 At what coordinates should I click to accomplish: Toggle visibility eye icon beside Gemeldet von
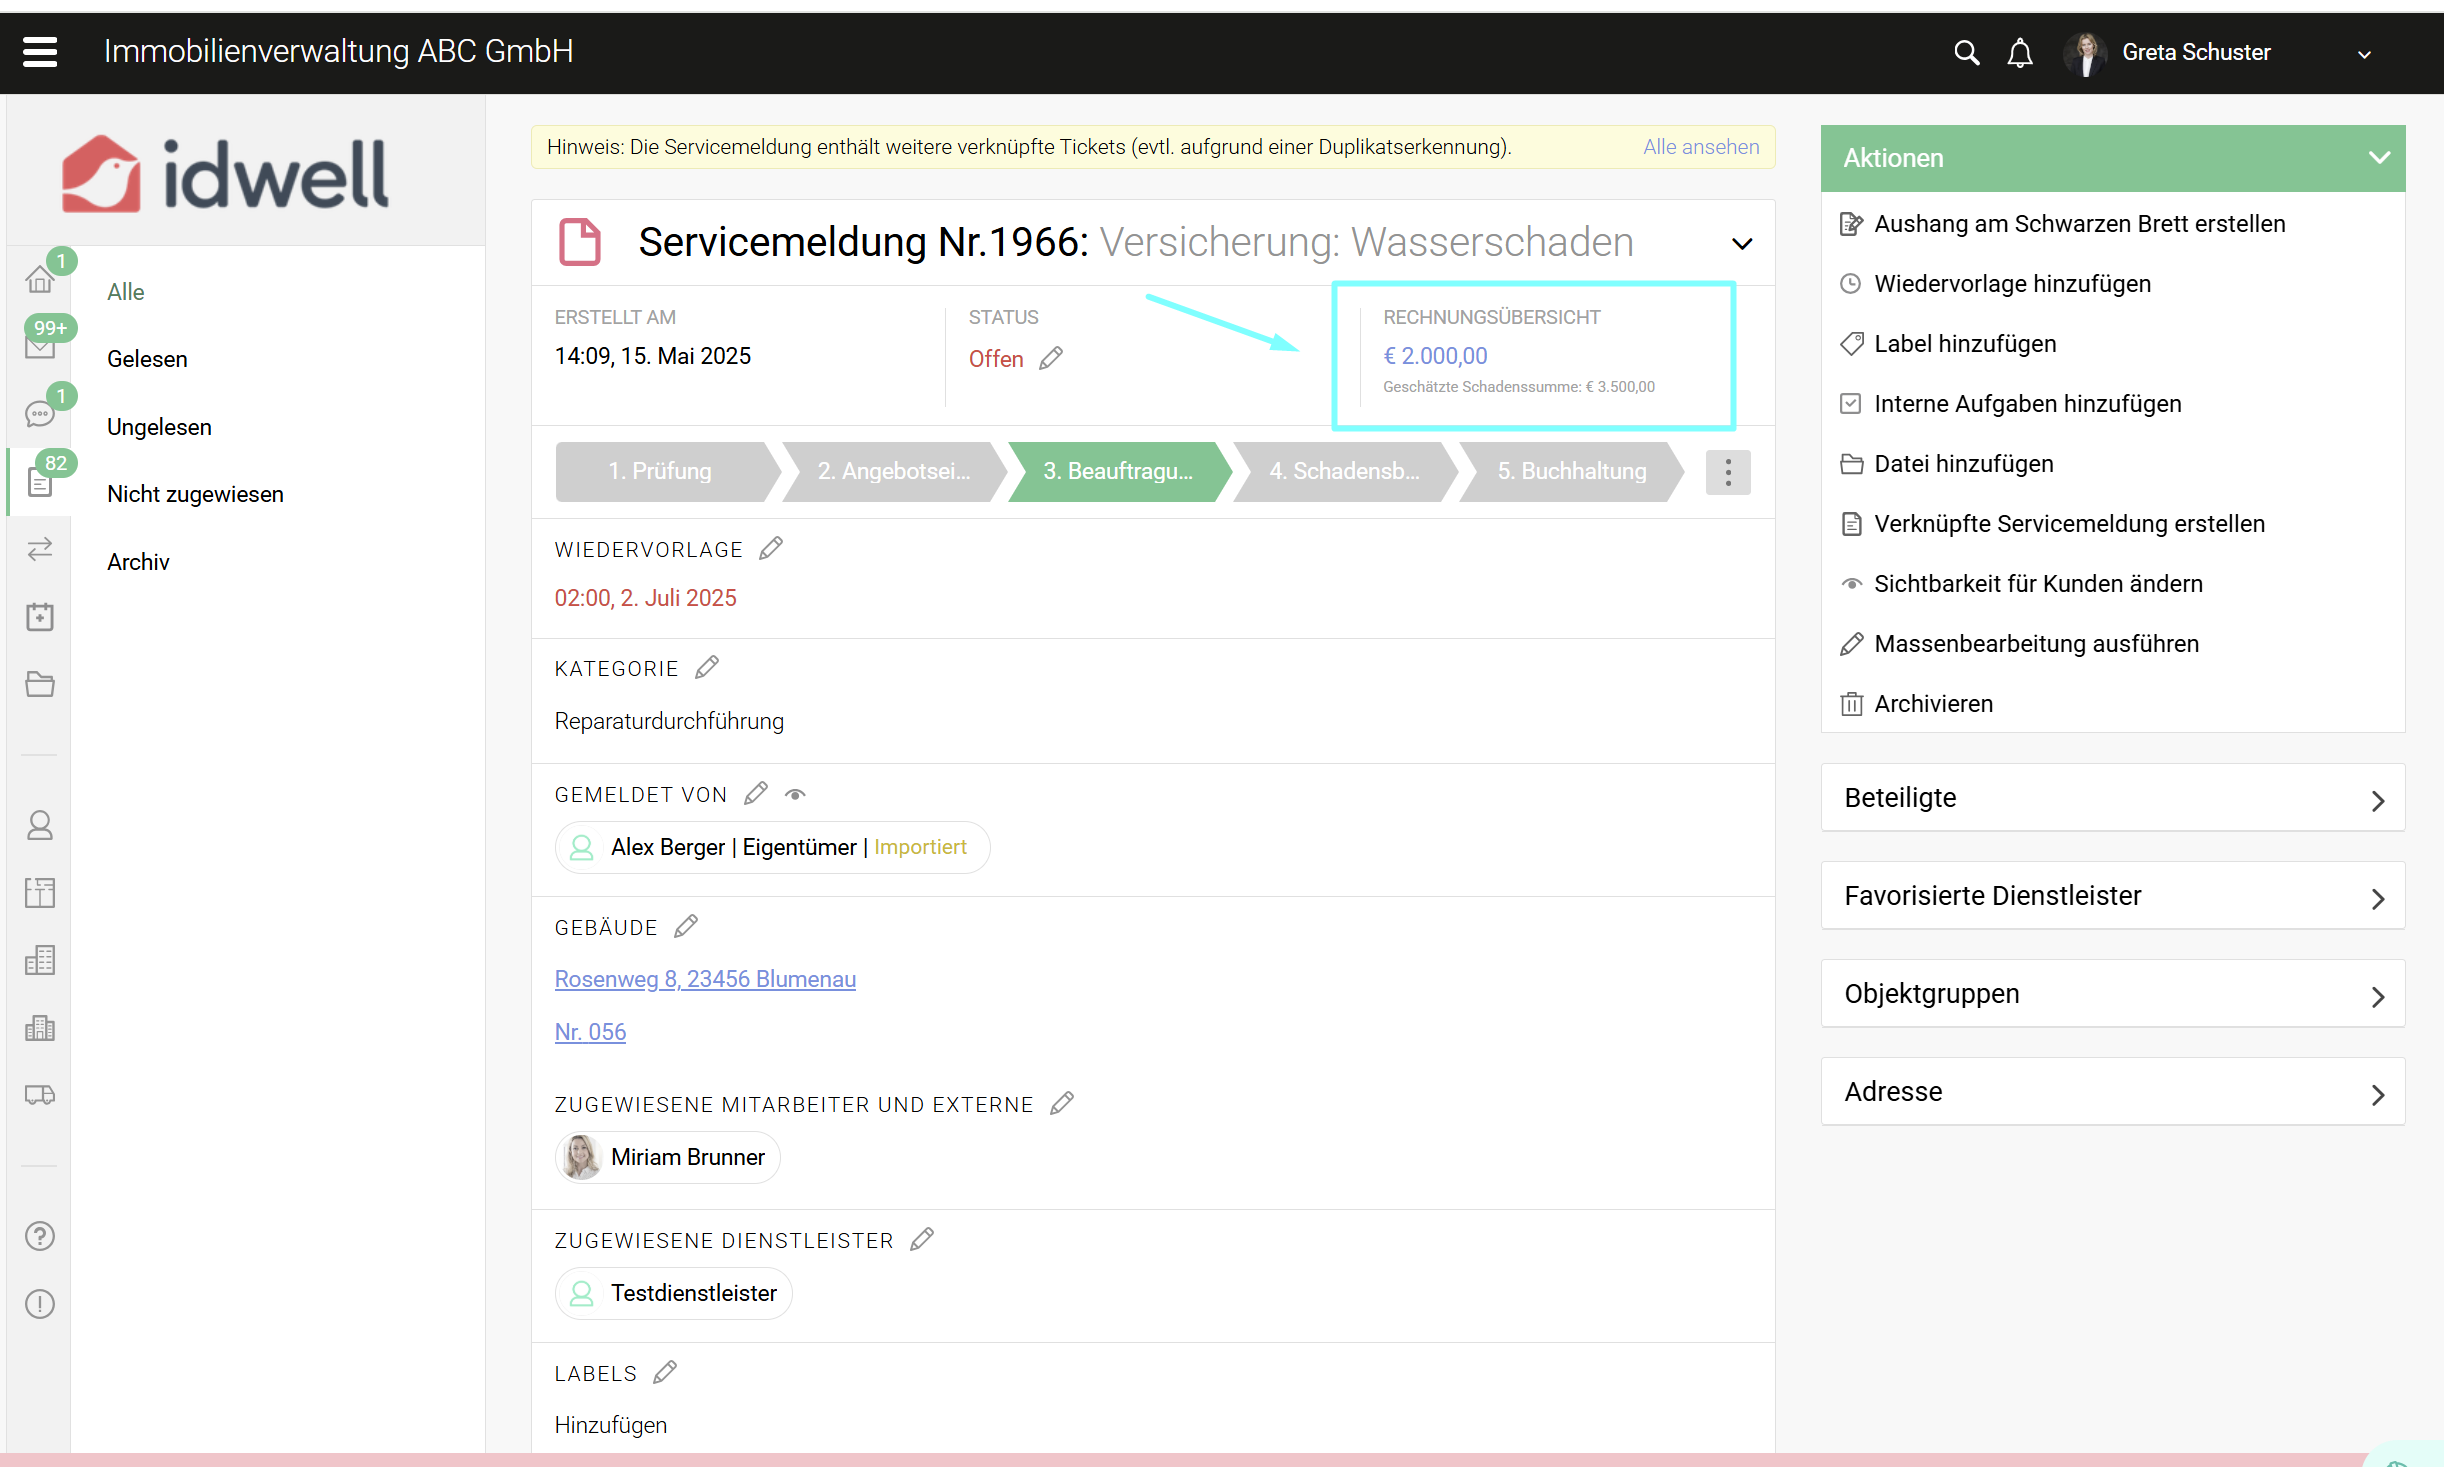795,795
